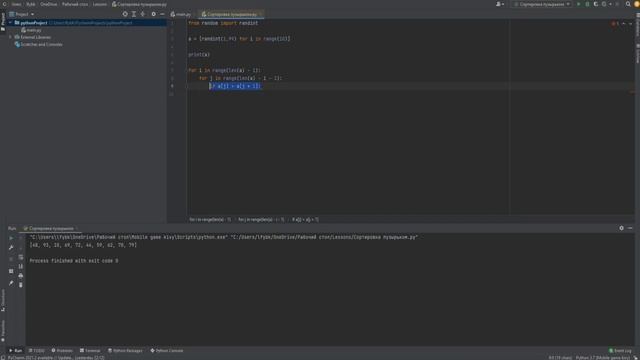Image resolution: width=640 pixels, height=360 pixels.
Task: Run the program with green play button
Action: (578, 4)
